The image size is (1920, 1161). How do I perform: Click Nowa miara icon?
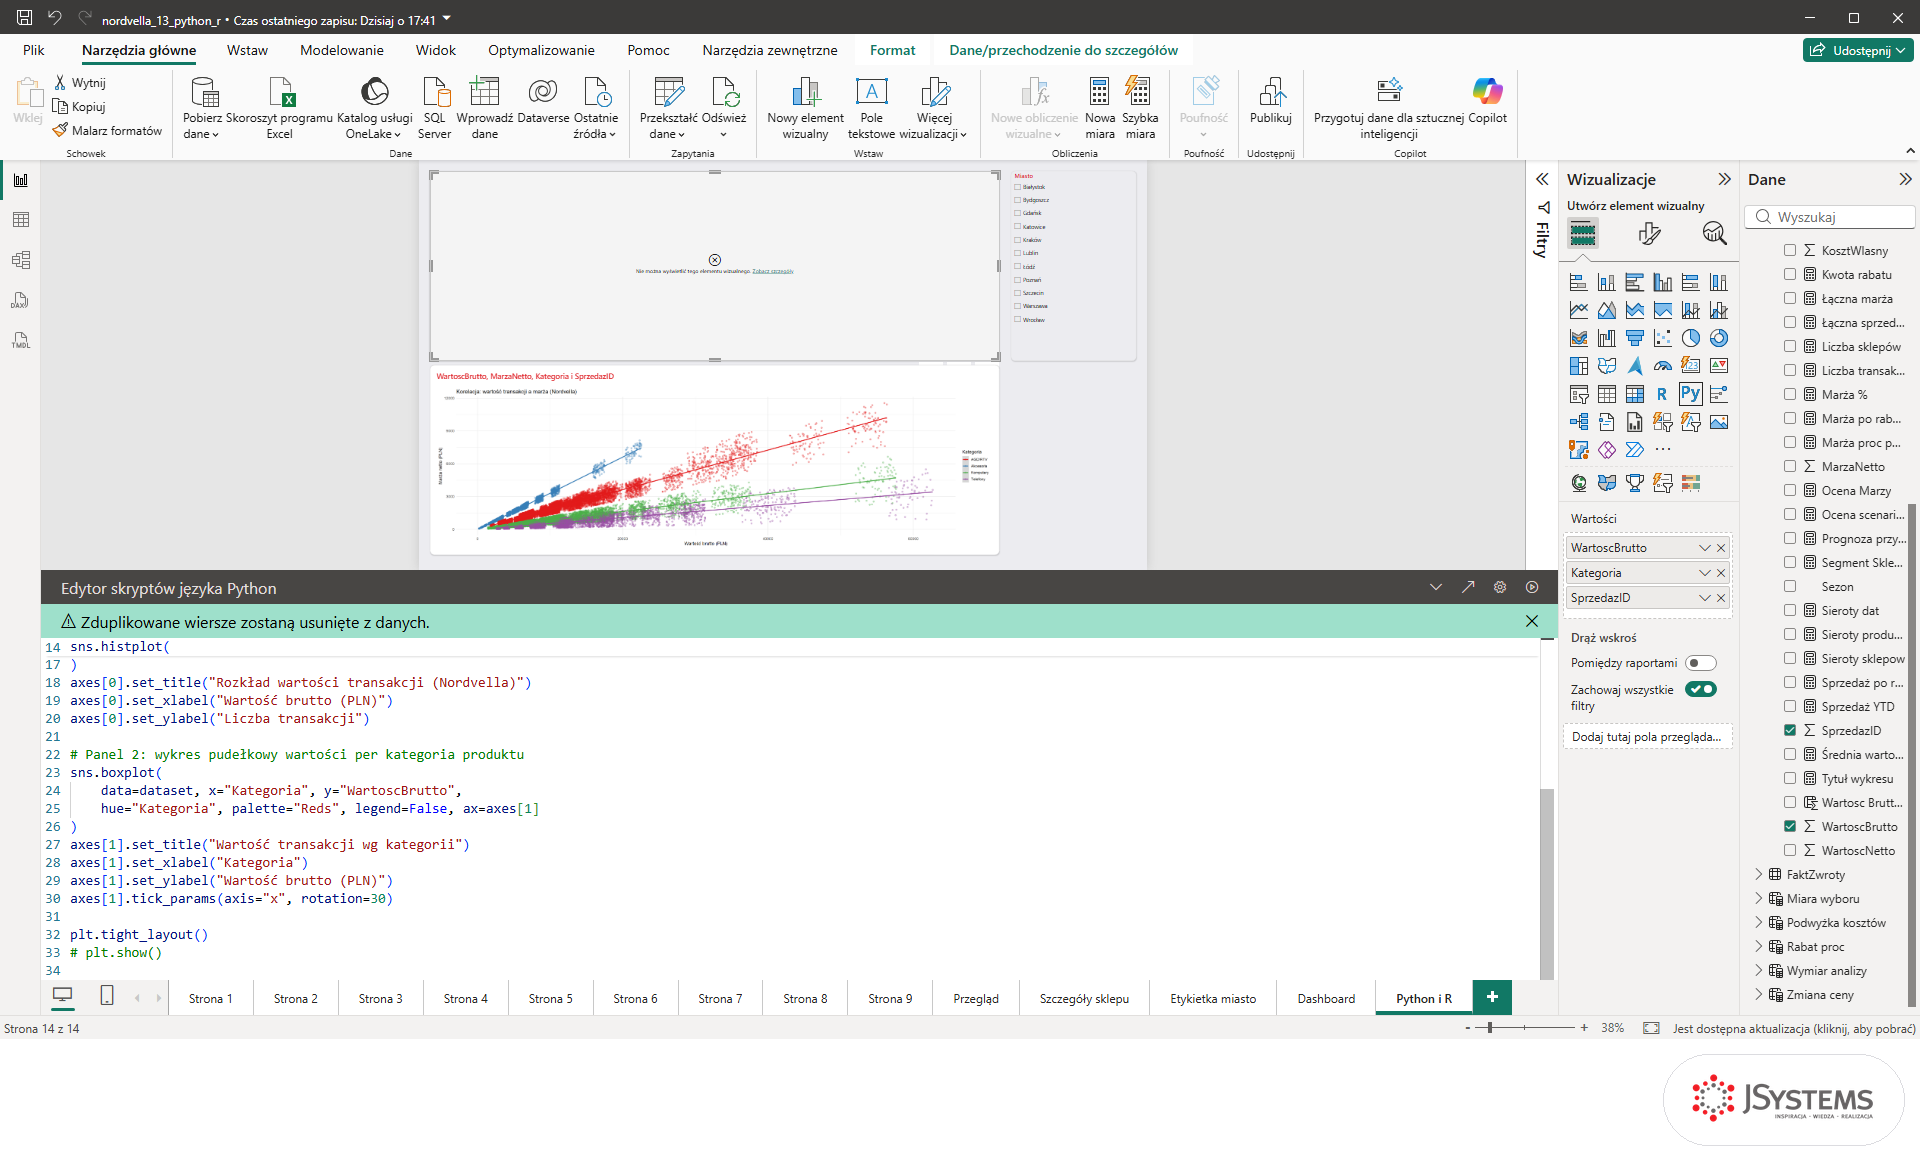coord(1099,107)
